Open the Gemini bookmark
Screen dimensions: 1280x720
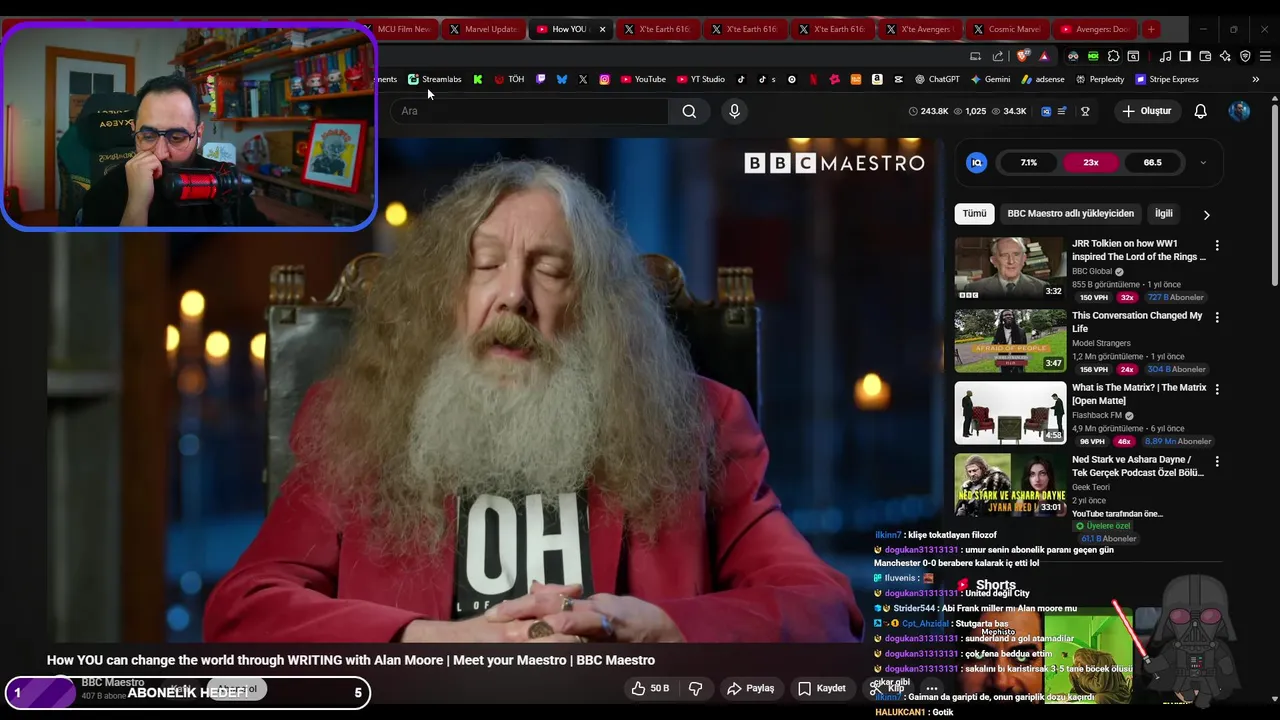pyautogui.click(x=990, y=79)
